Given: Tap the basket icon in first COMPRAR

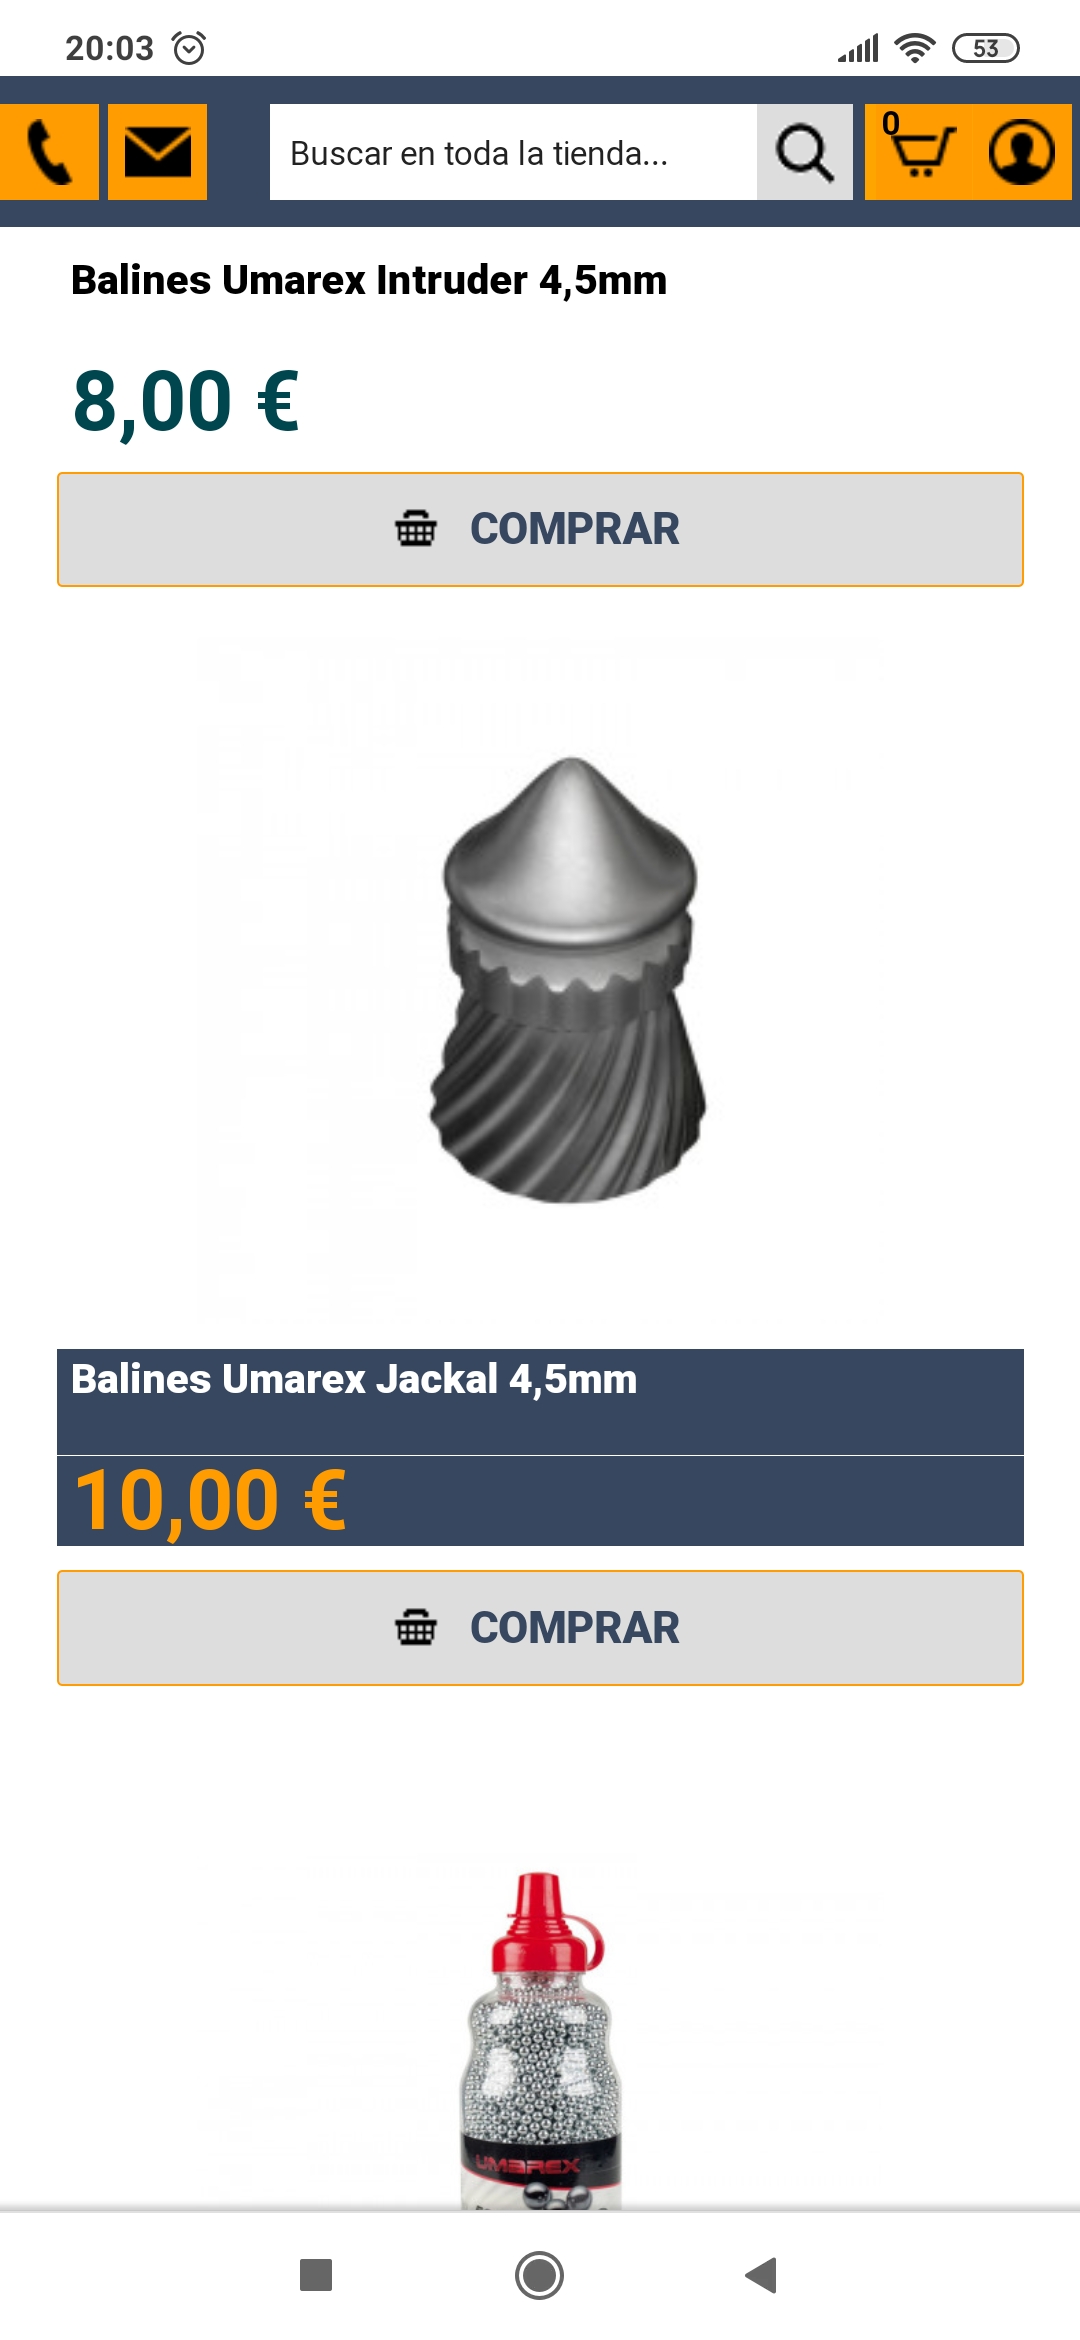Looking at the screenshot, I should [x=416, y=528].
